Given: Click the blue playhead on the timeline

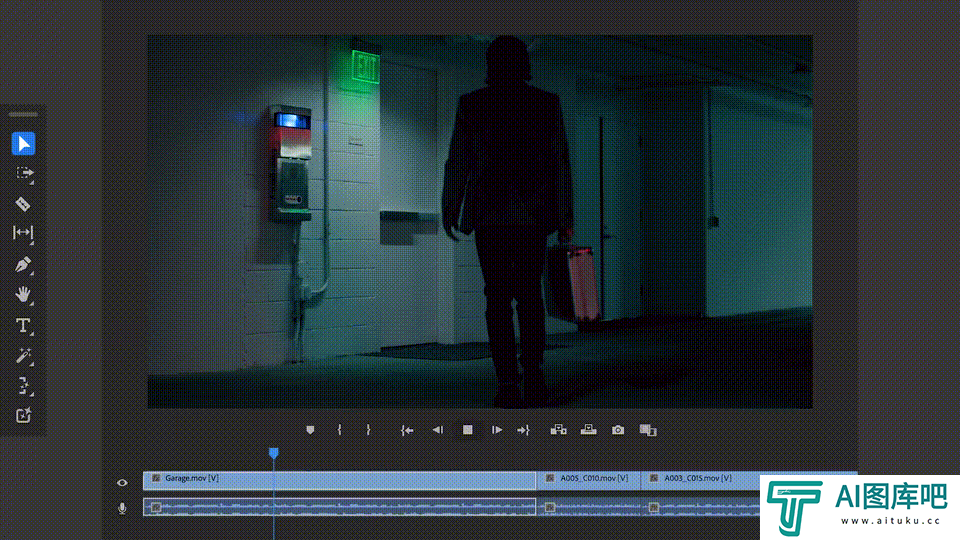Looking at the screenshot, I should coord(274,453).
